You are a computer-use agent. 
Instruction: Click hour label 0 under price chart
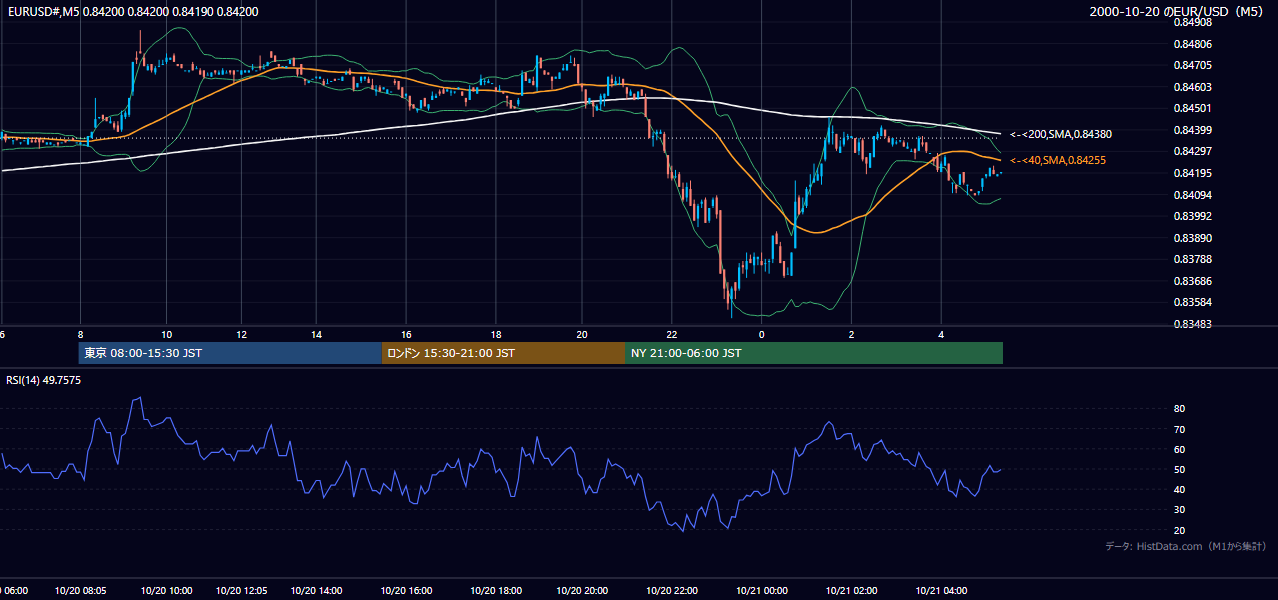[x=761, y=334]
